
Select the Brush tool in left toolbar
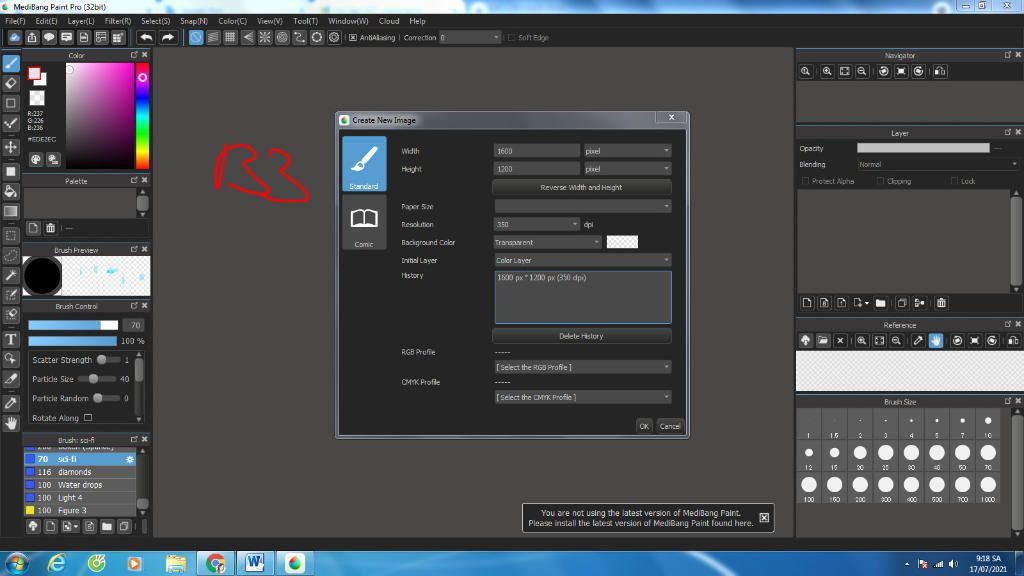coord(10,63)
